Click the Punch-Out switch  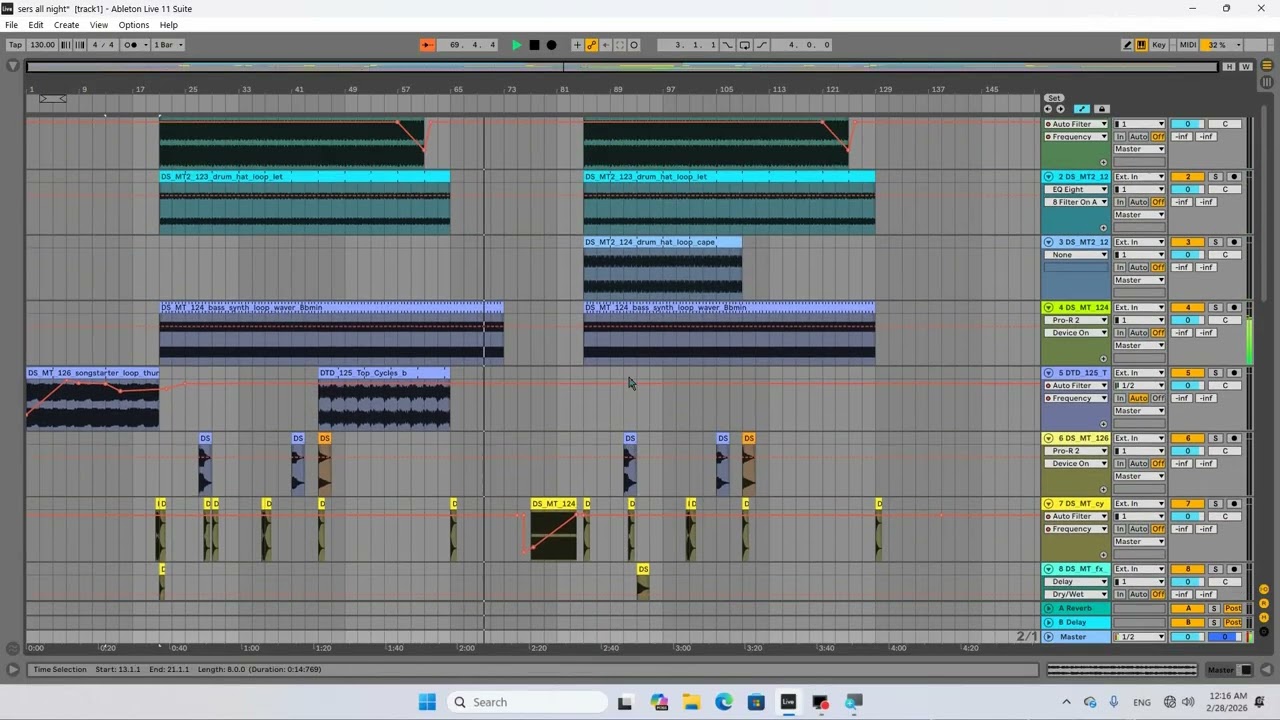(x=761, y=45)
